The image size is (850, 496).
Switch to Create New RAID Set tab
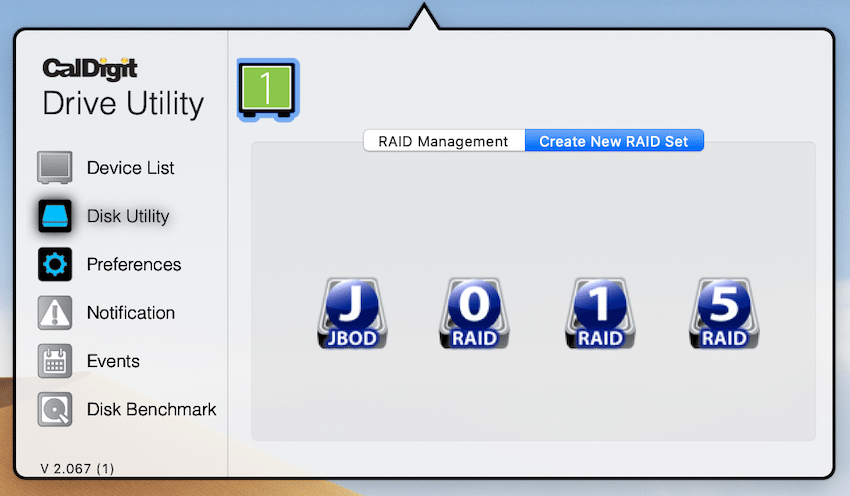tap(614, 141)
